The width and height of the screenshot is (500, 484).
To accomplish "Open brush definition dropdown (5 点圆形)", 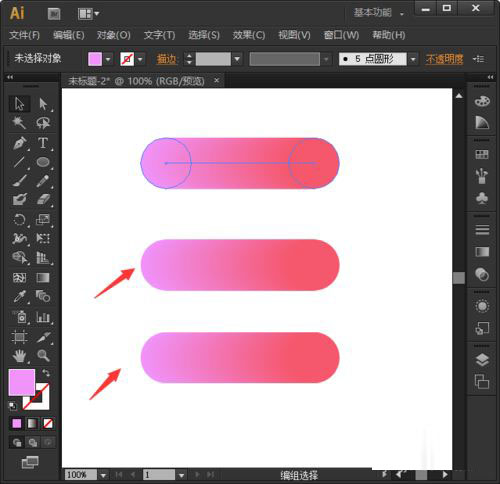I will (x=413, y=59).
